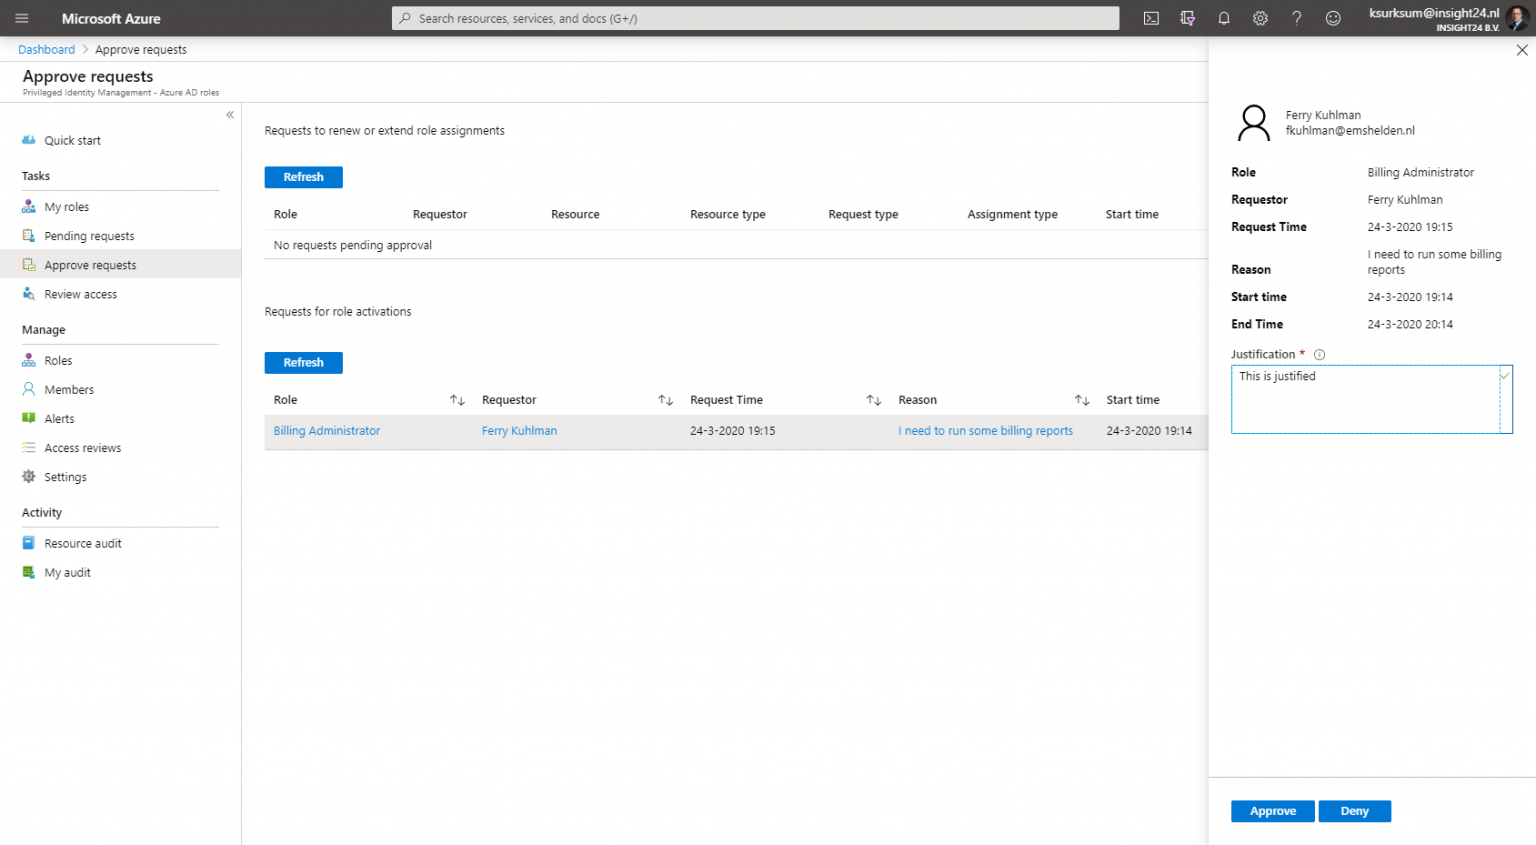The height and width of the screenshot is (845, 1536).
Task: Select My roles in the Tasks section
Action: 66,206
